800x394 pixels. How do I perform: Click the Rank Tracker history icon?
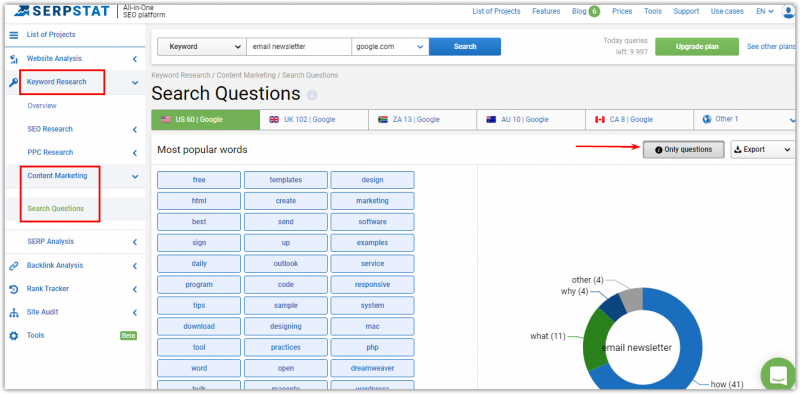tap(14, 289)
